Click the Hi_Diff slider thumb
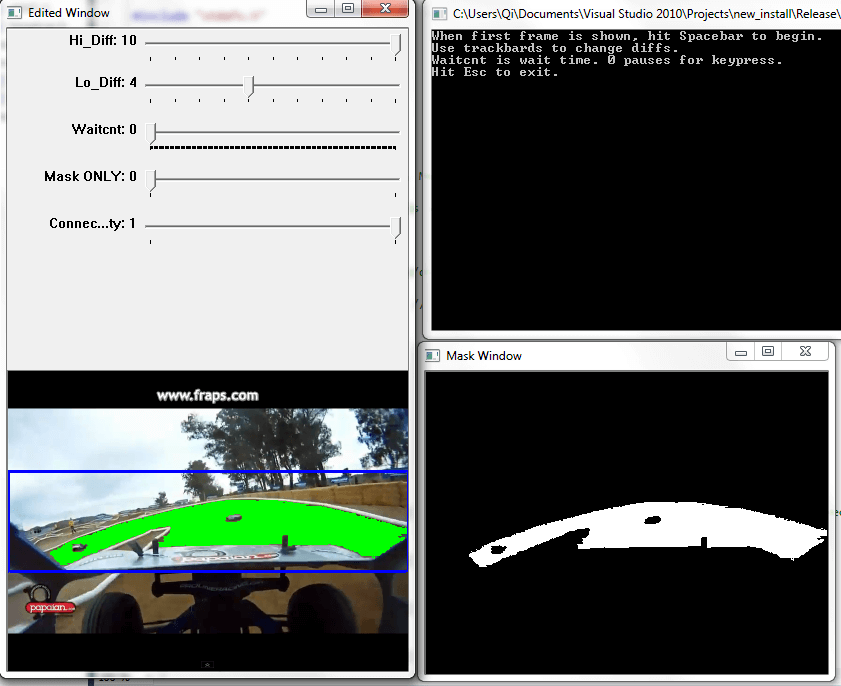Viewport: 841px width, 686px height. coord(397,43)
